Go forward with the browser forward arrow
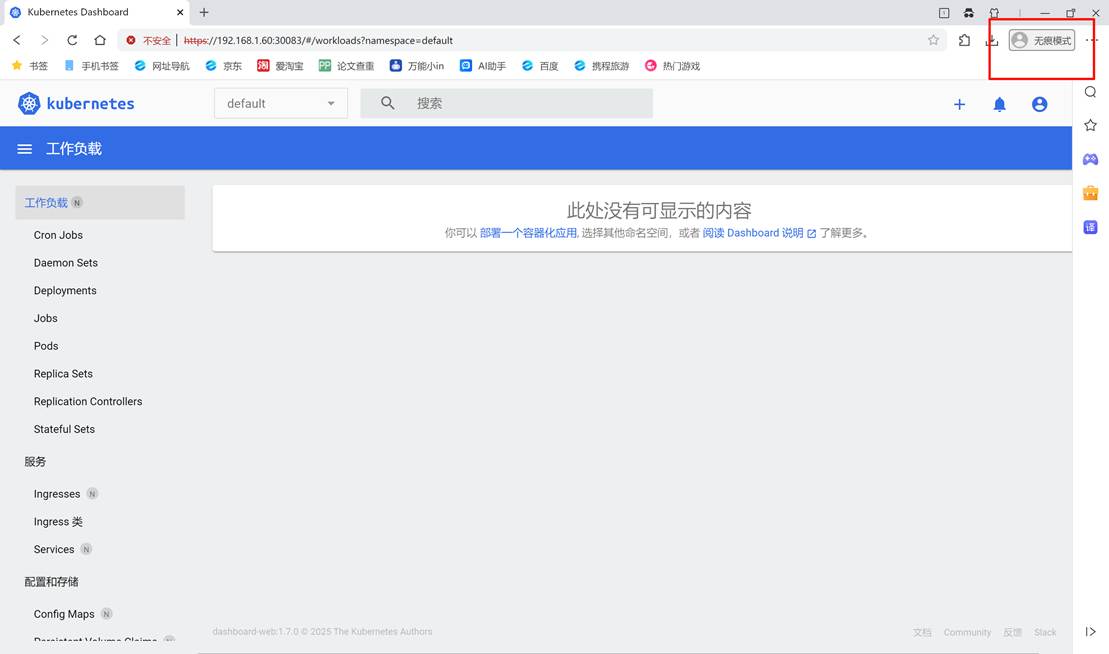Screen dimensions: 1109x654 (x=45, y=40)
